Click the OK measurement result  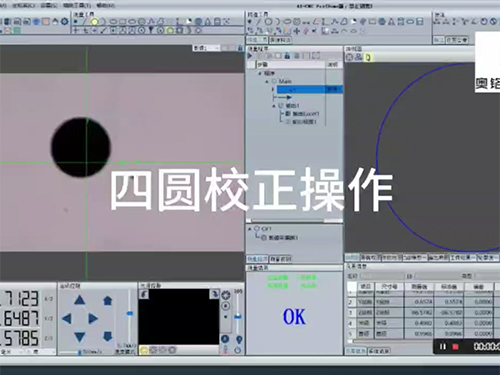pyautogui.click(x=294, y=317)
